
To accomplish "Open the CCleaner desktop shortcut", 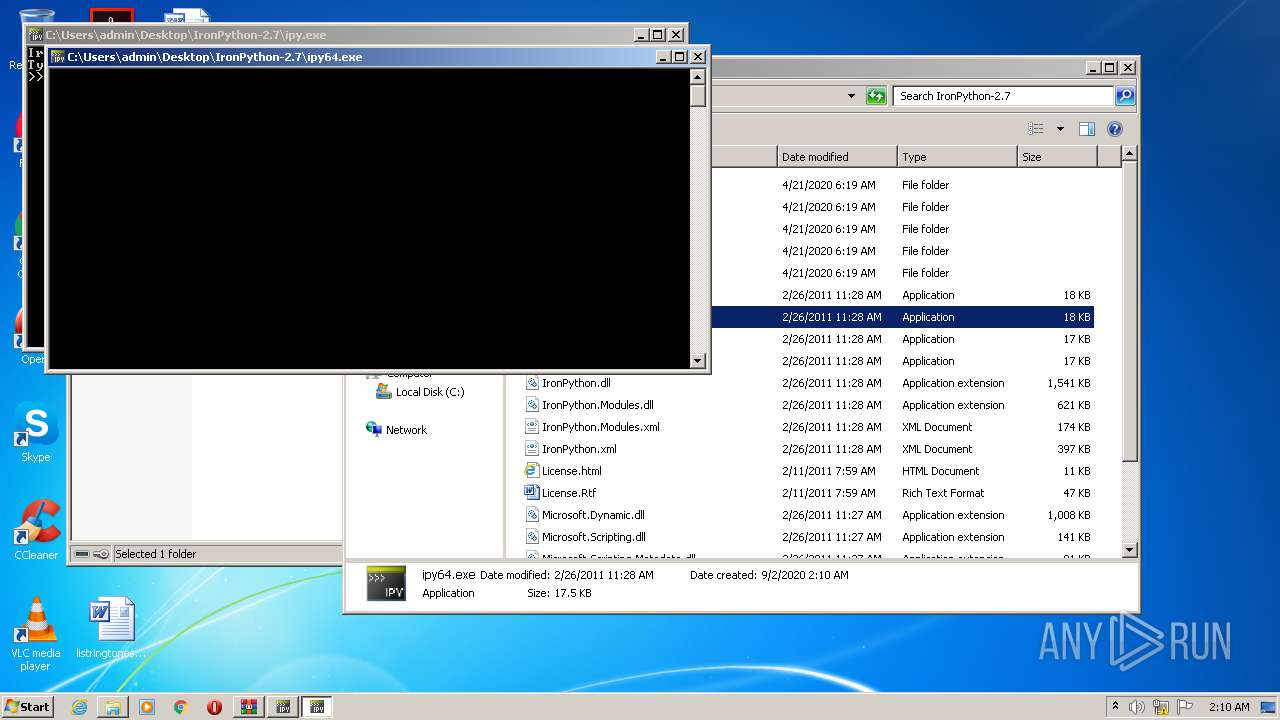I will click(x=36, y=531).
